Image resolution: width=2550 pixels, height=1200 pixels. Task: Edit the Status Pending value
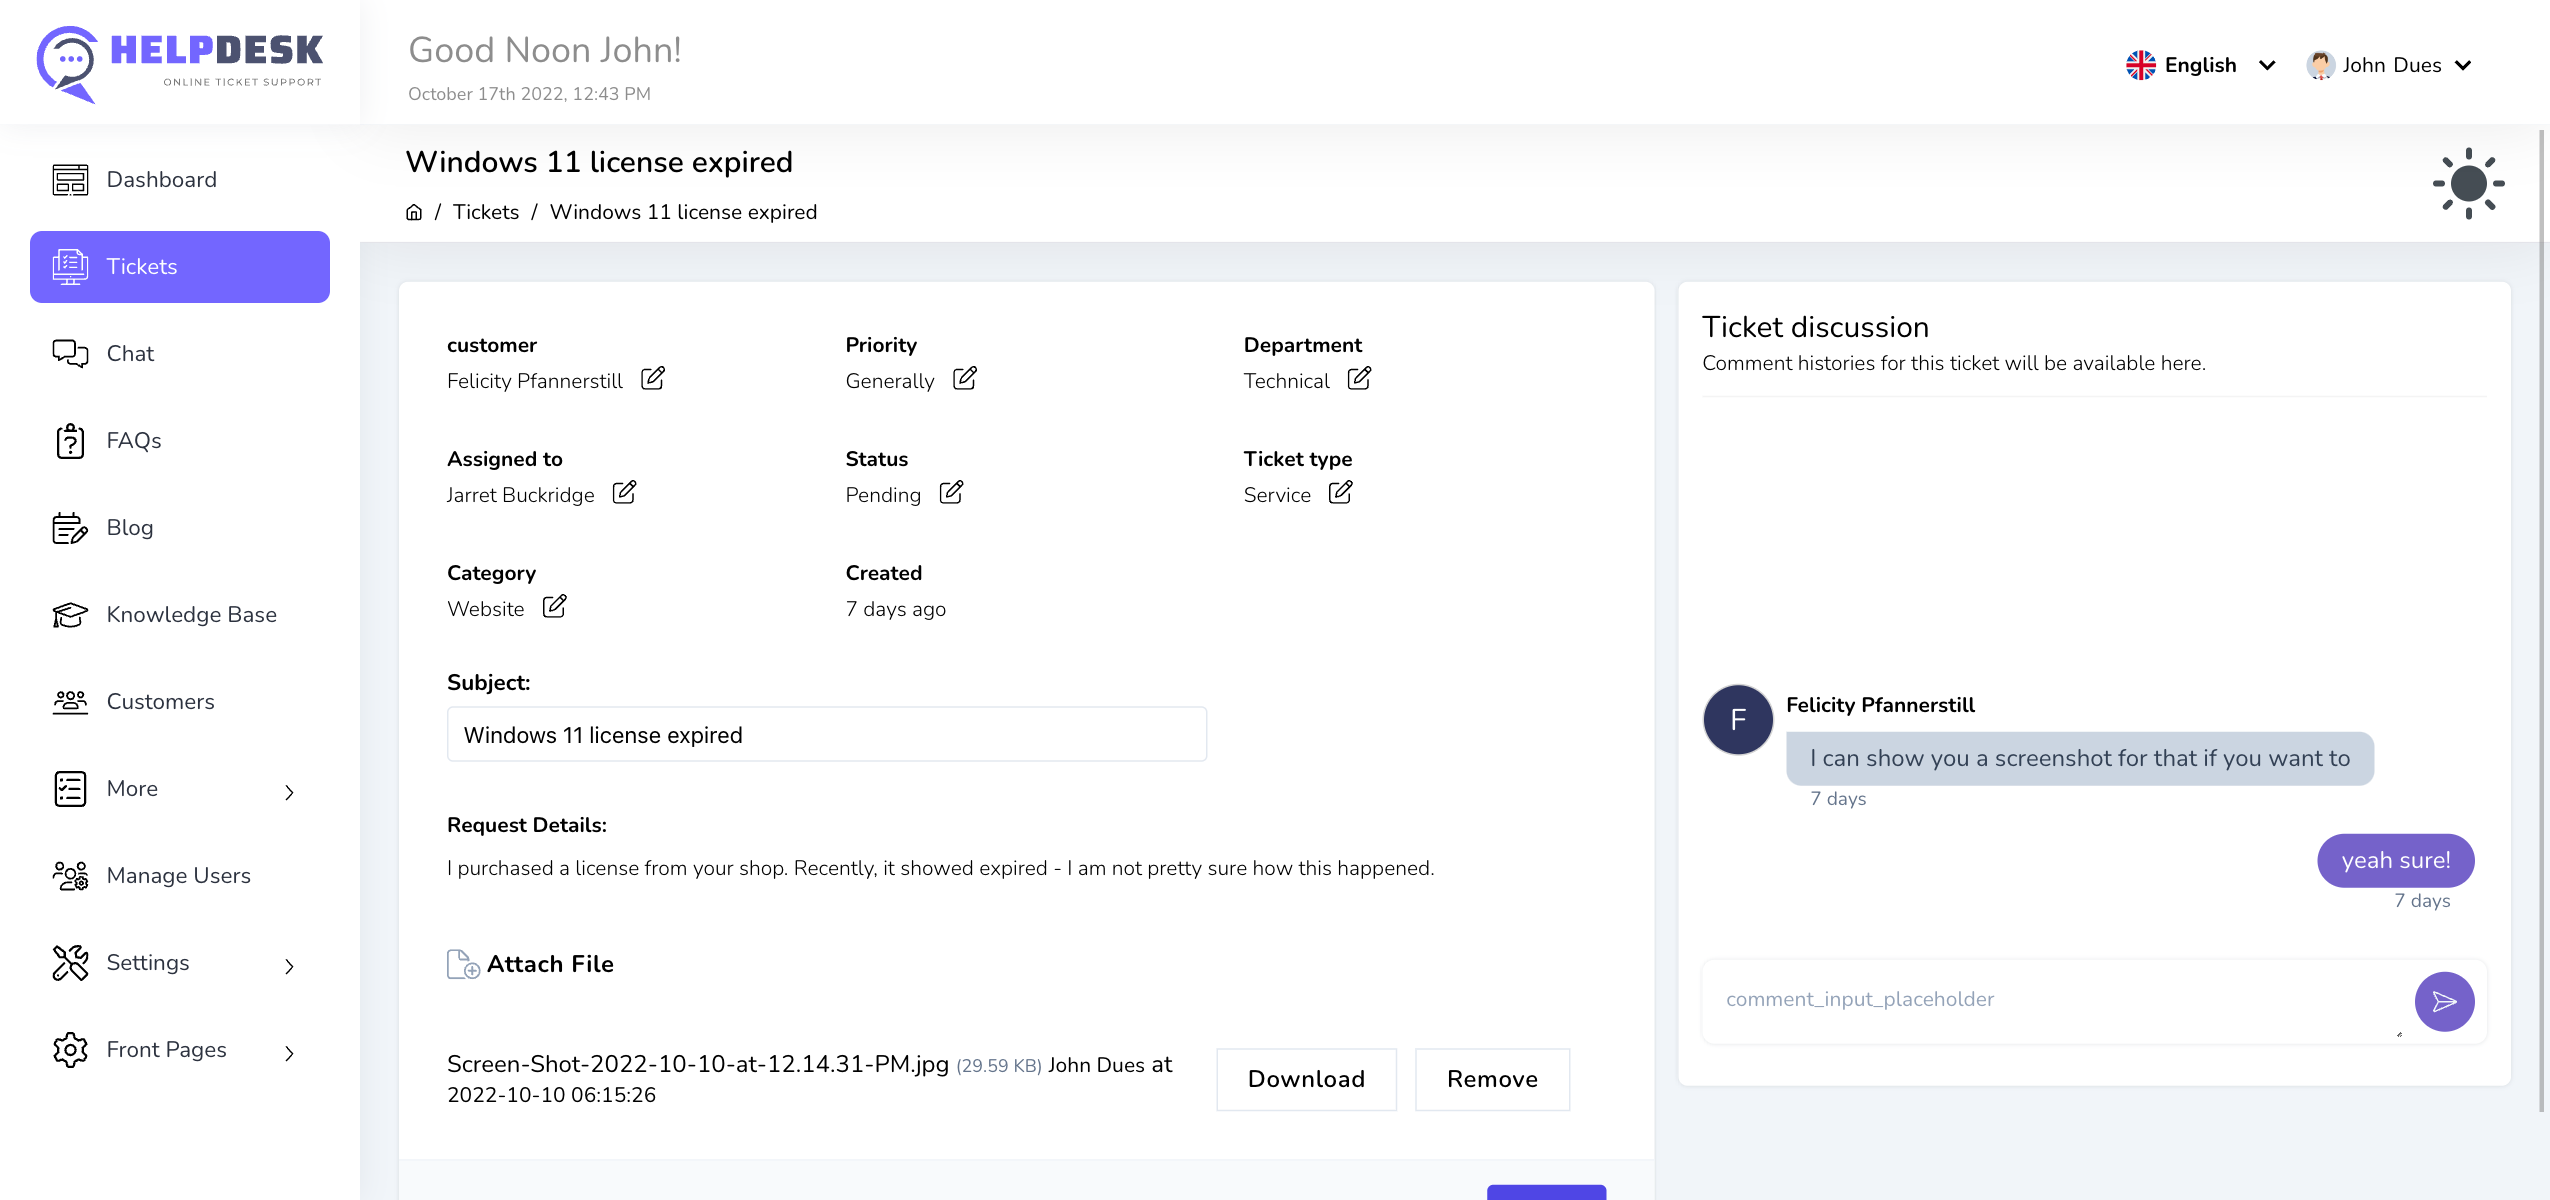click(x=952, y=493)
